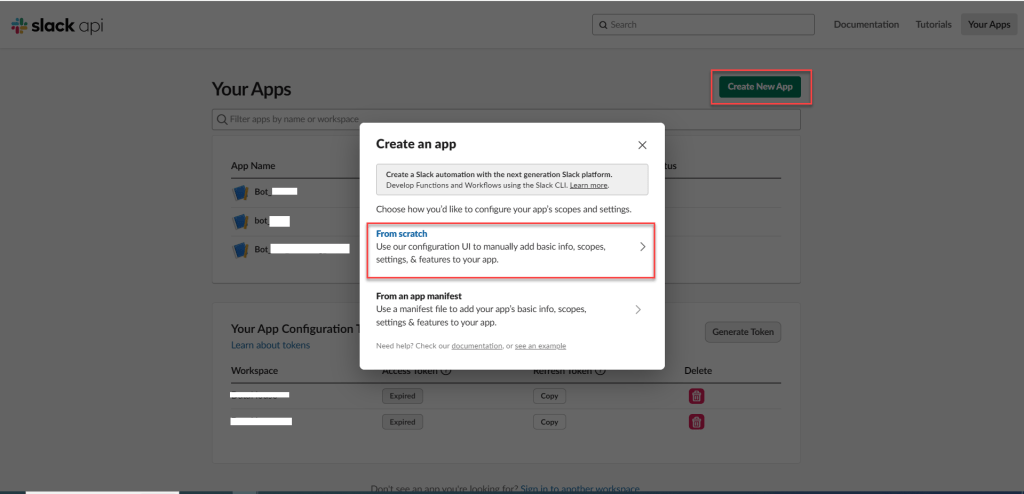Delete the upper workspace token via its trash icon

(697, 396)
